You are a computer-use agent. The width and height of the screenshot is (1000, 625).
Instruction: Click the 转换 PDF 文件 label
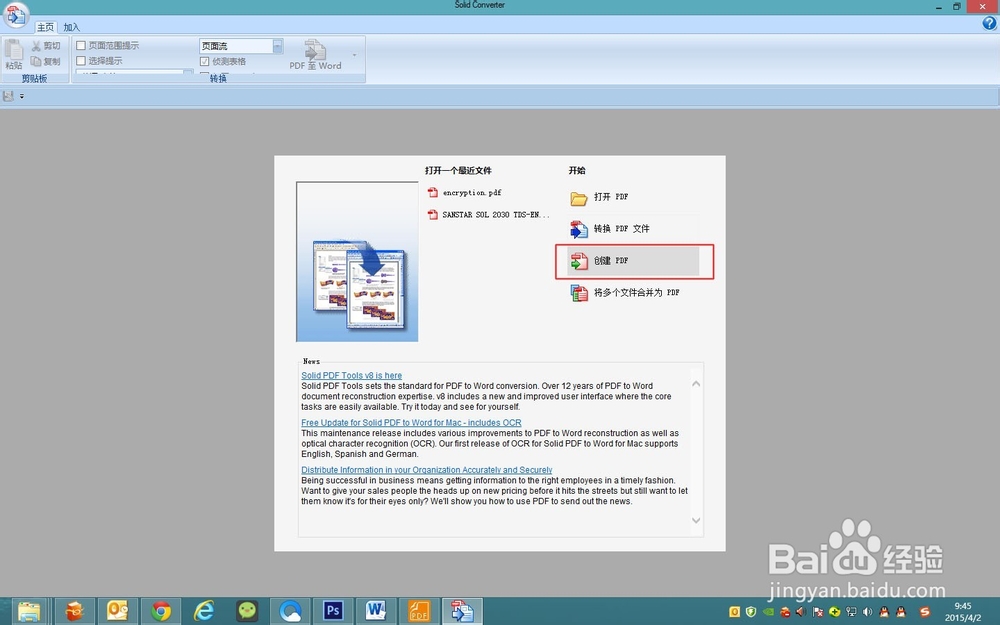coord(622,228)
